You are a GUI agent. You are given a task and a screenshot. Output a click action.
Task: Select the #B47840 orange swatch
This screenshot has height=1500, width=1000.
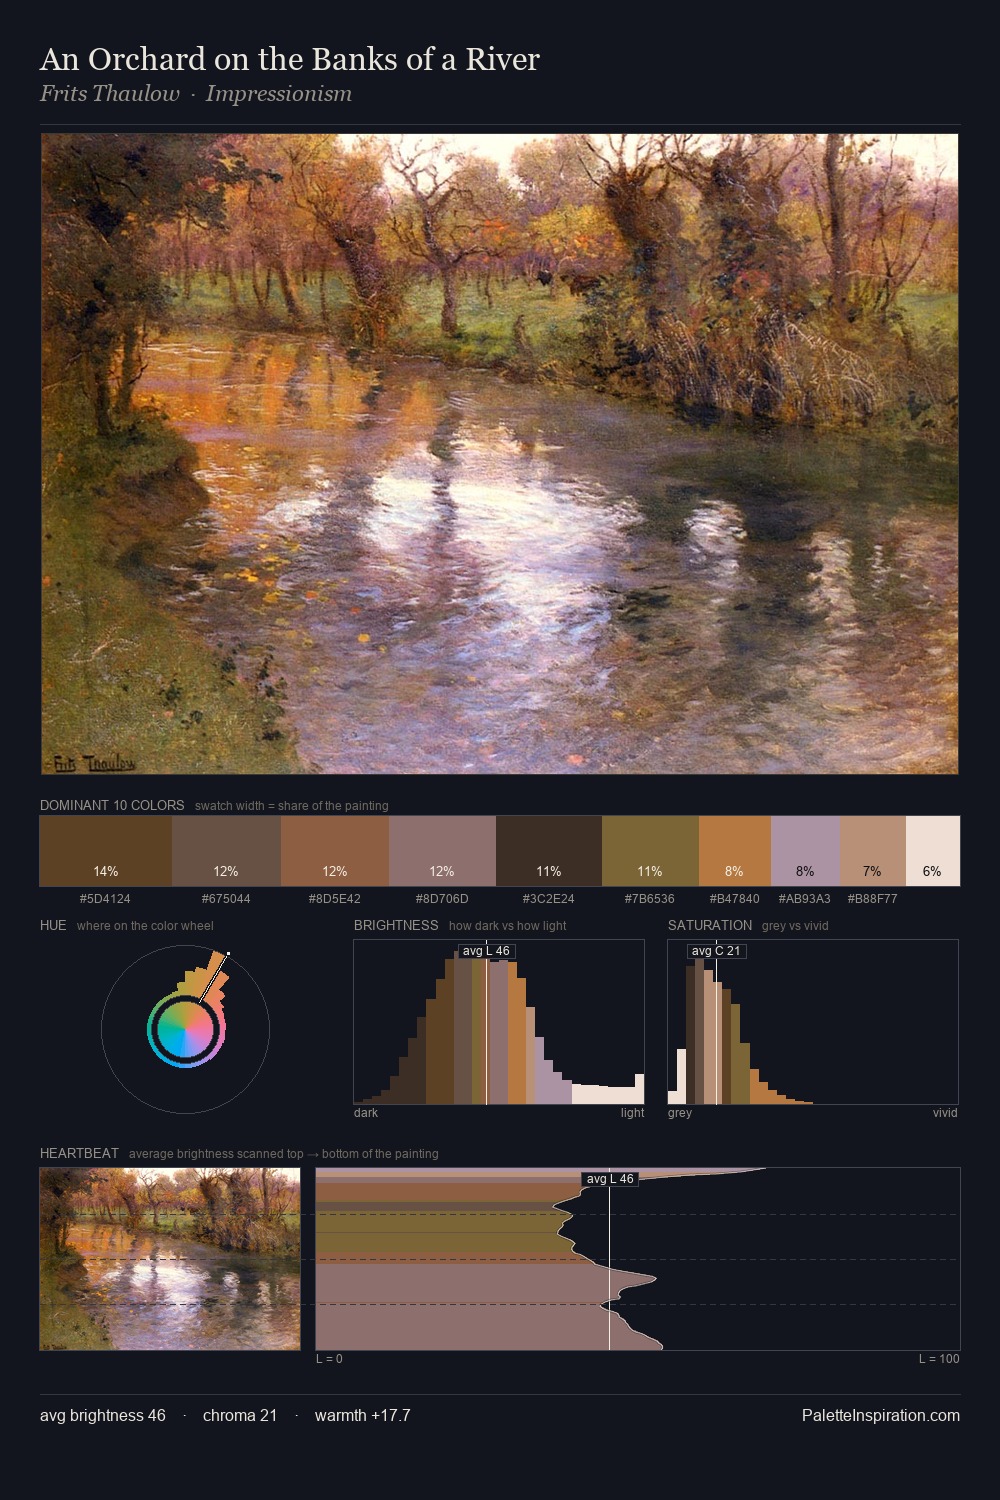(735, 851)
